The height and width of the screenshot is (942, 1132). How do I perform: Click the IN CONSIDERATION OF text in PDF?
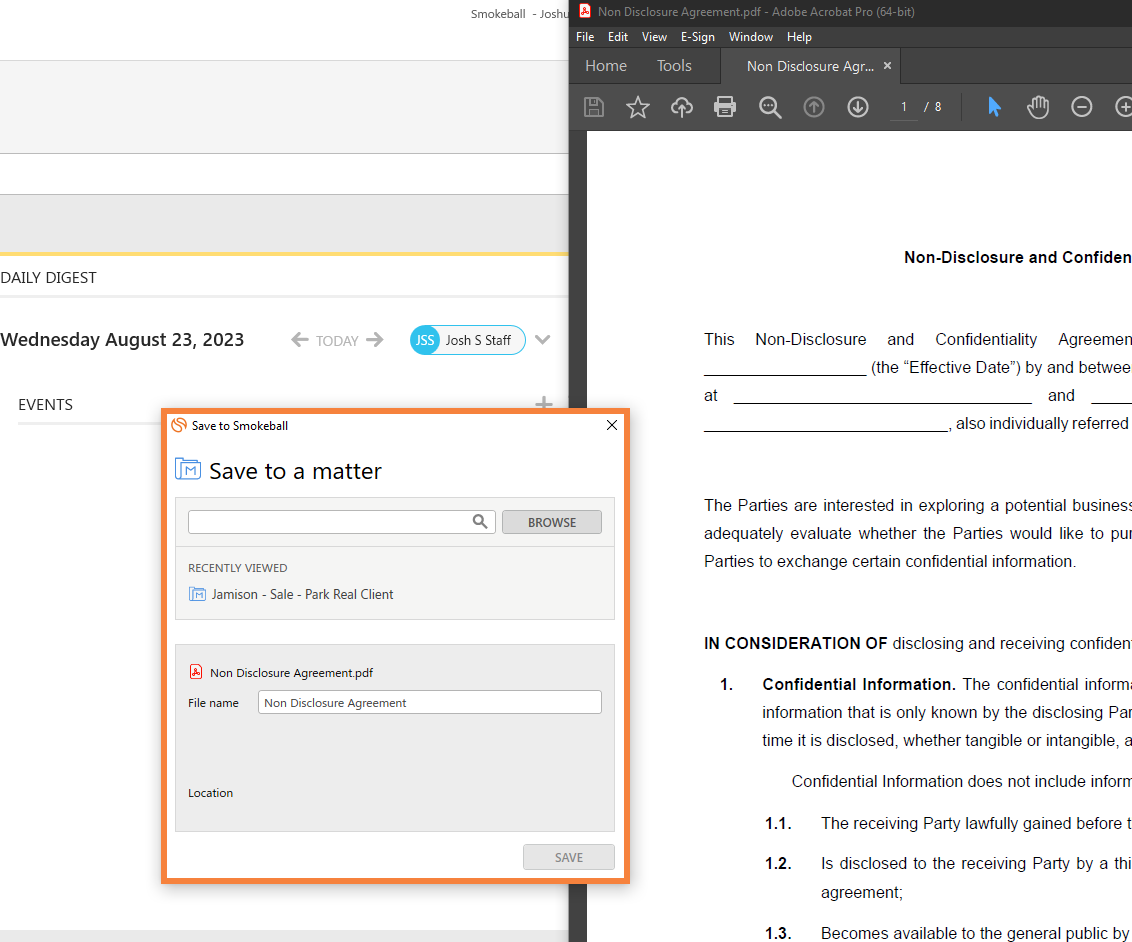coord(796,643)
